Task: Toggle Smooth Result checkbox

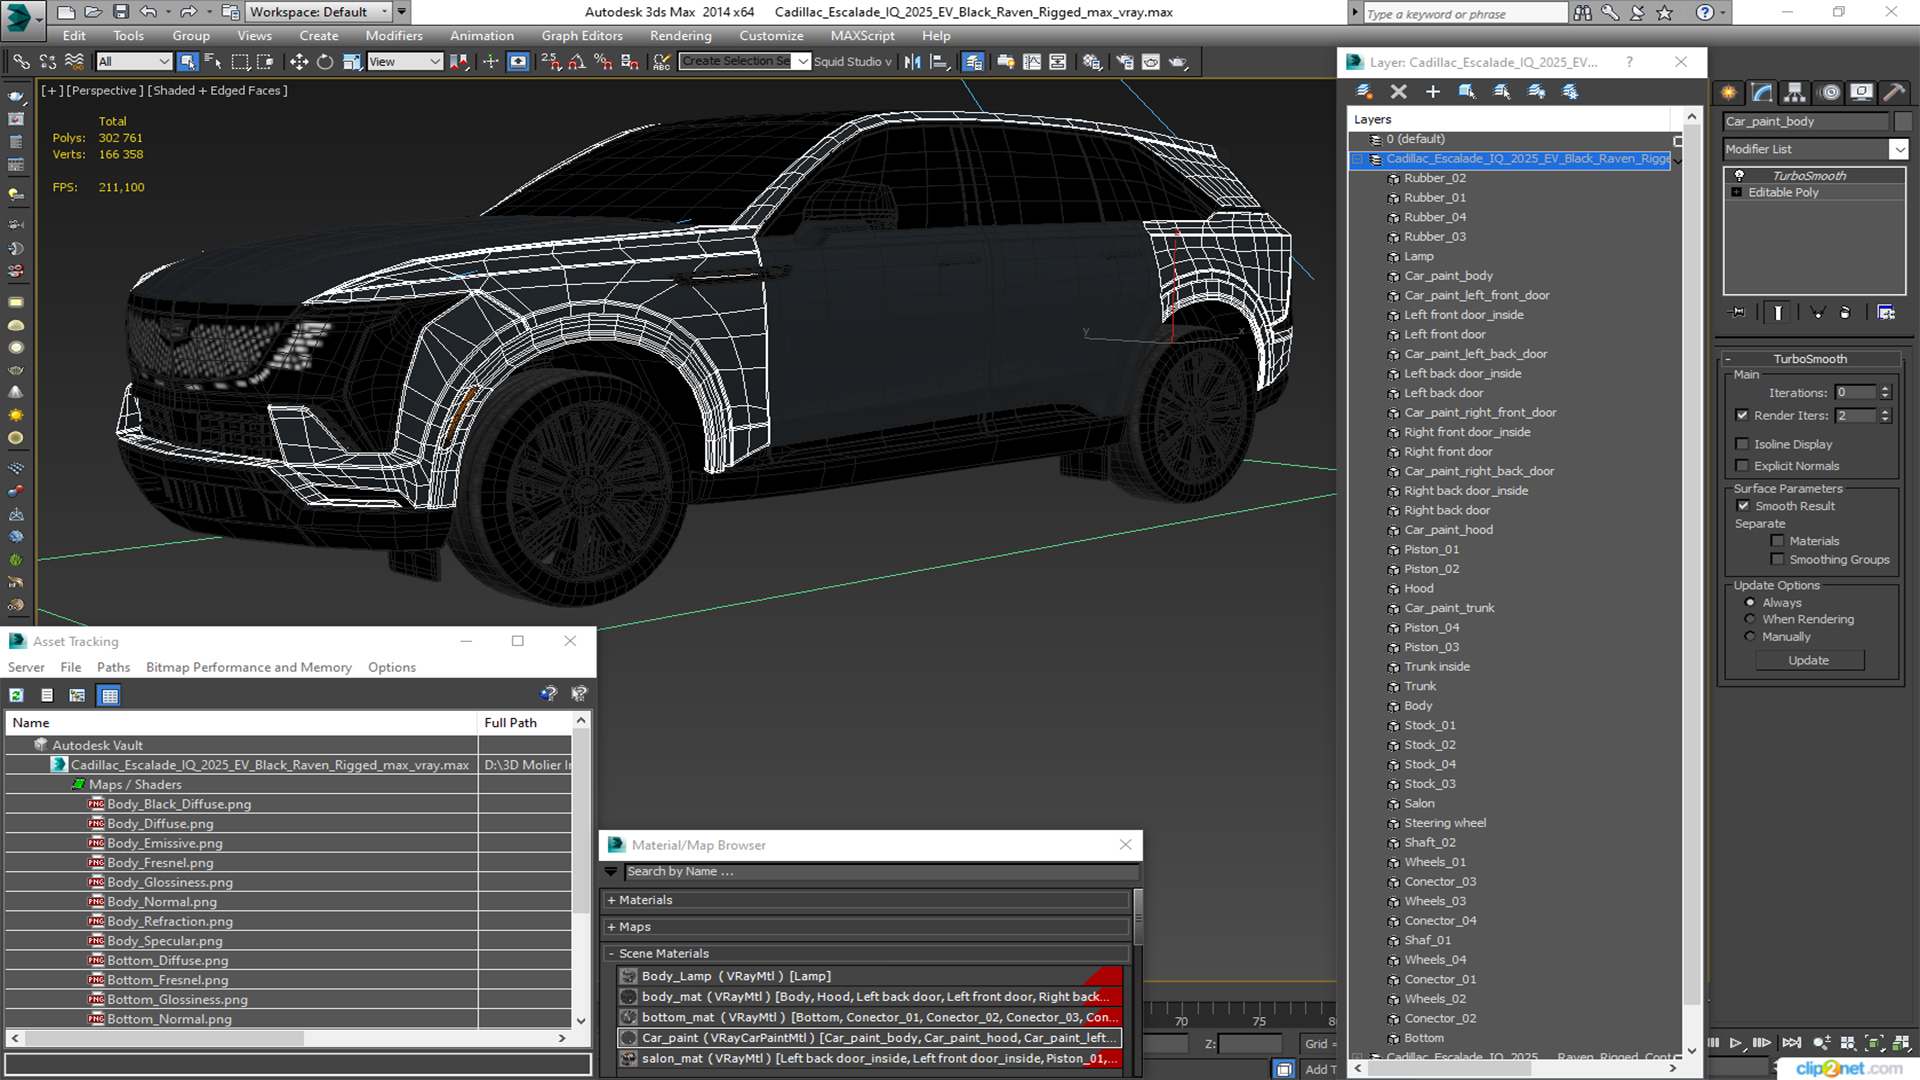Action: click(1743, 506)
